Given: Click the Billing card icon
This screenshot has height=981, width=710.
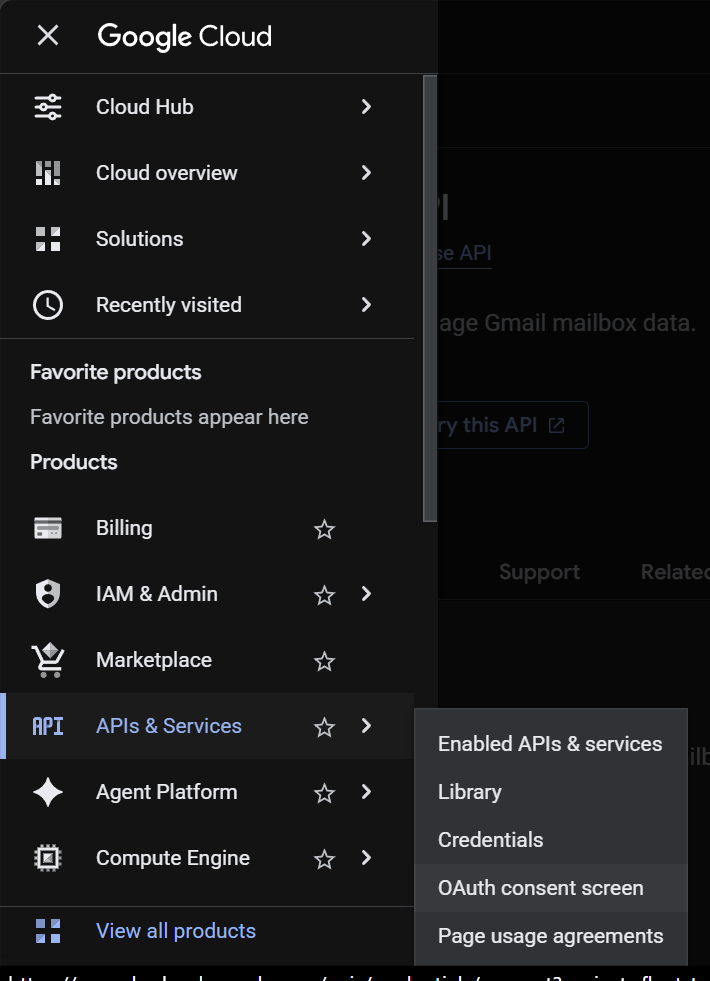Looking at the screenshot, I should tap(48, 528).
